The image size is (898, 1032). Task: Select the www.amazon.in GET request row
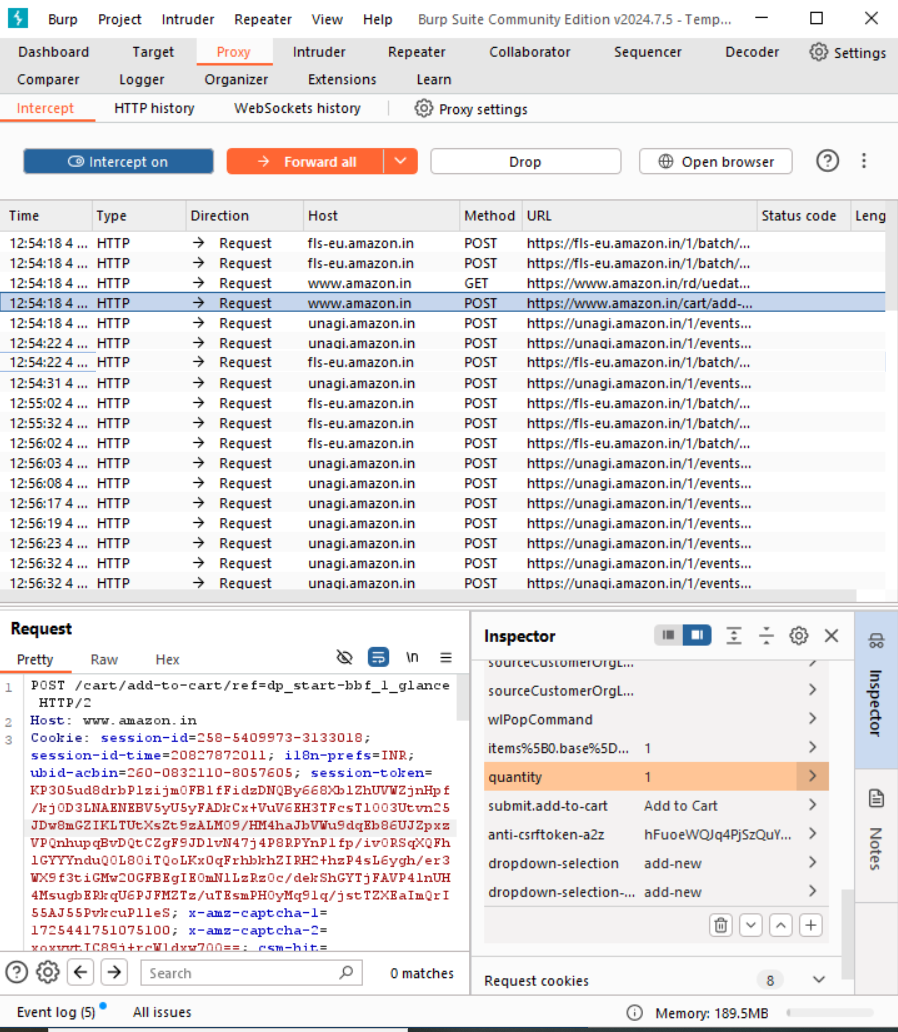(442, 283)
